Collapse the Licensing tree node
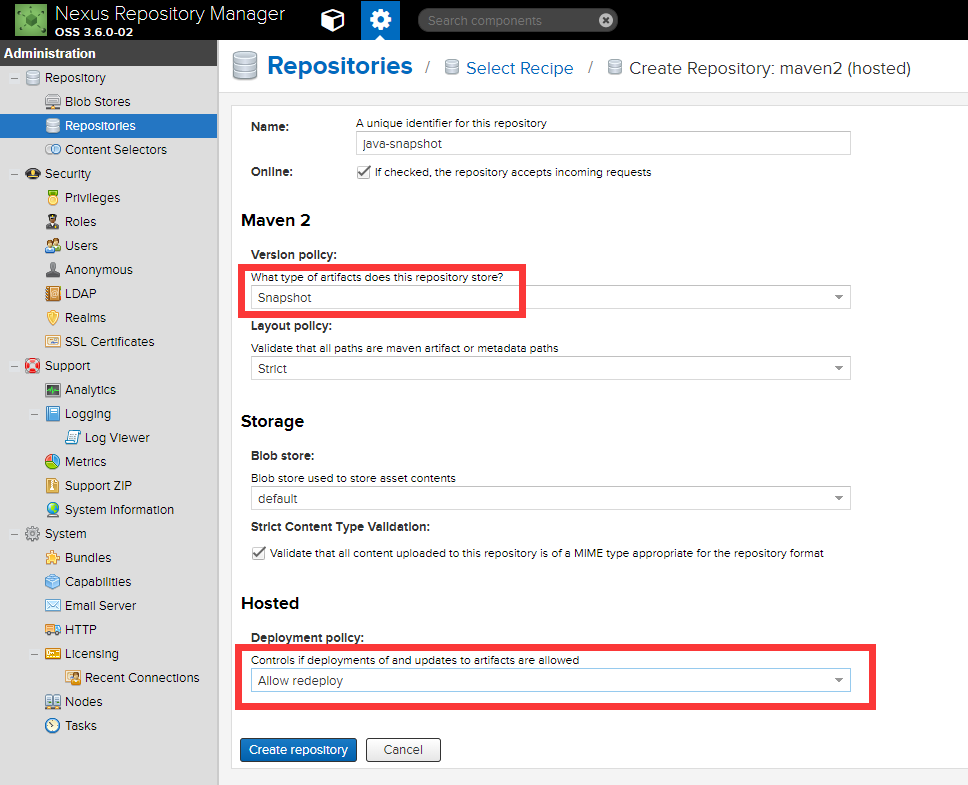This screenshot has width=968, height=785. point(34,654)
